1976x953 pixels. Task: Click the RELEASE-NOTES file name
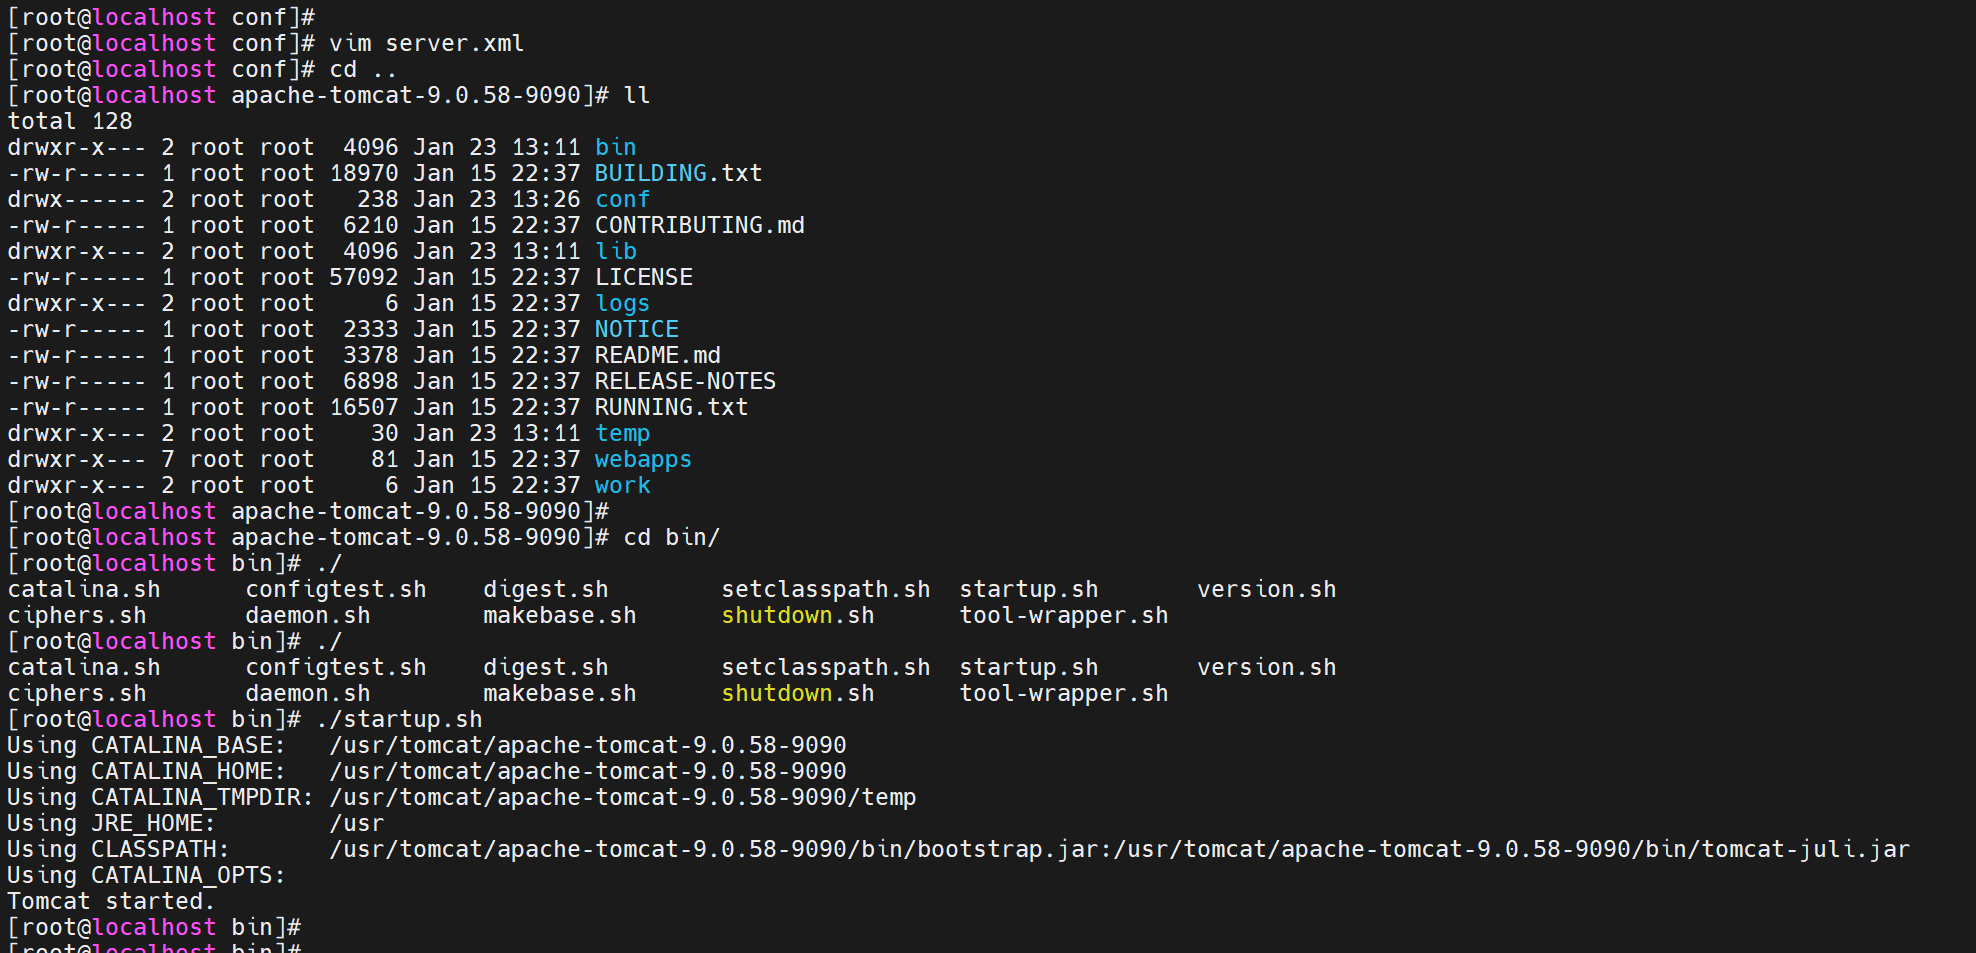click(x=685, y=381)
